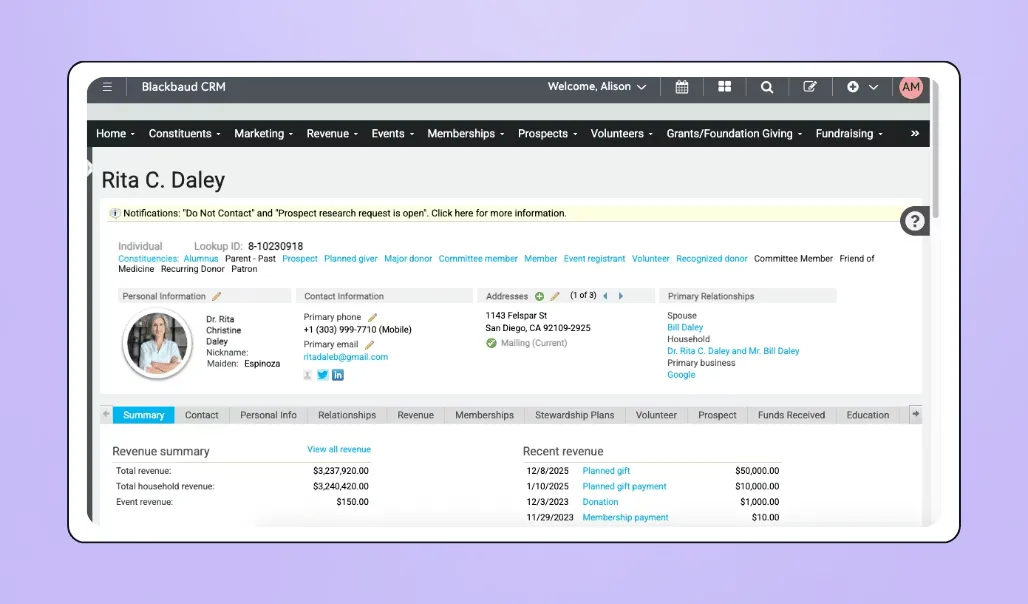Show more navigation items double chevron

(915, 133)
